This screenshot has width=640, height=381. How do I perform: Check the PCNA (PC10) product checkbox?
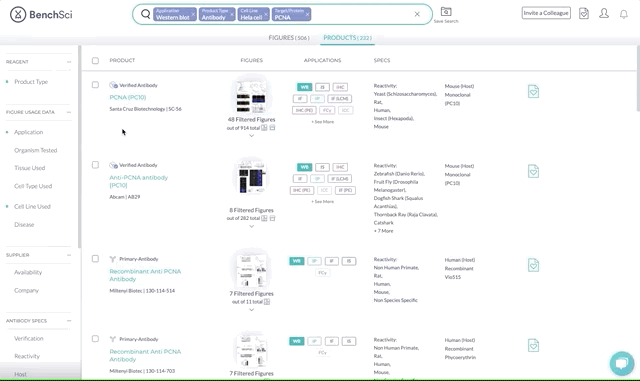click(95, 85)
